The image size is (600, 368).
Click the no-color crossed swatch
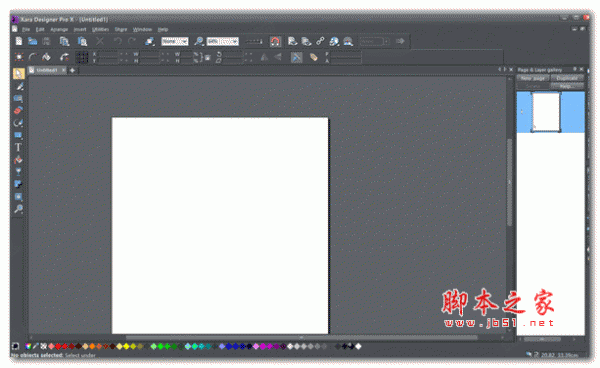pyautogui.click(x=44, y=346)
